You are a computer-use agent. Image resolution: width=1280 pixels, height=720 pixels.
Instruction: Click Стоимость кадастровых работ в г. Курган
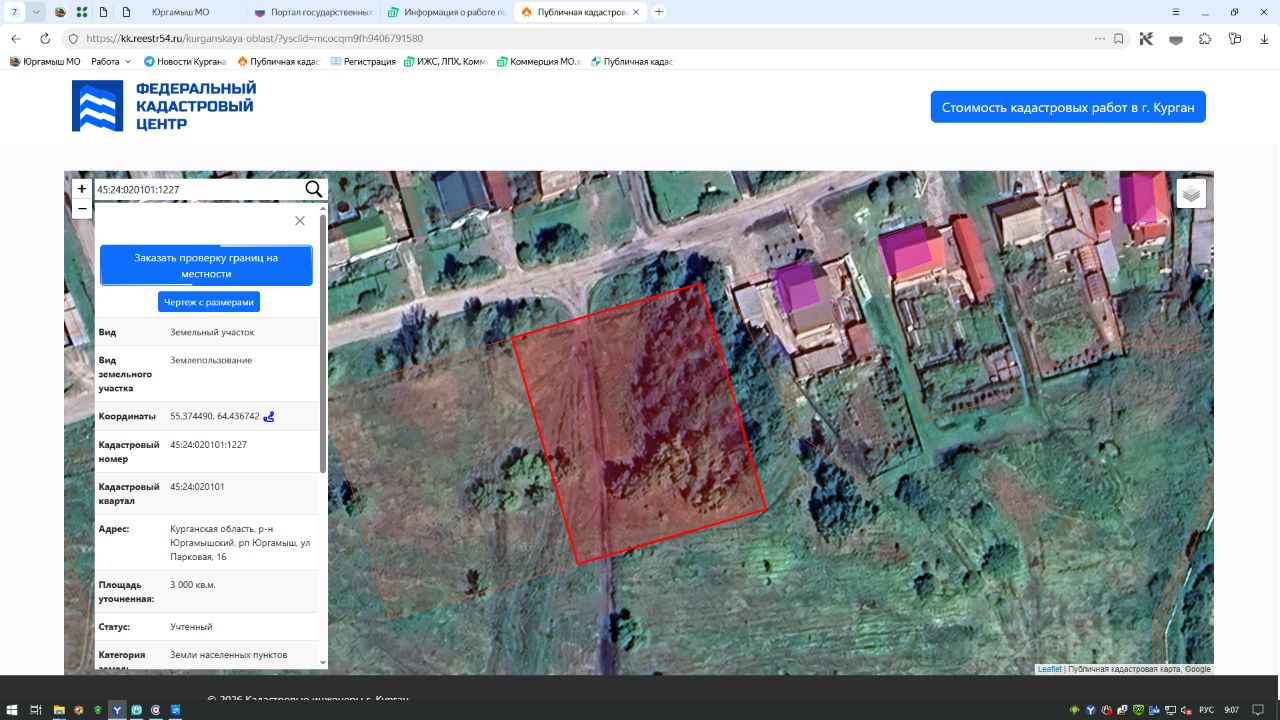(x=1068, y=107)
